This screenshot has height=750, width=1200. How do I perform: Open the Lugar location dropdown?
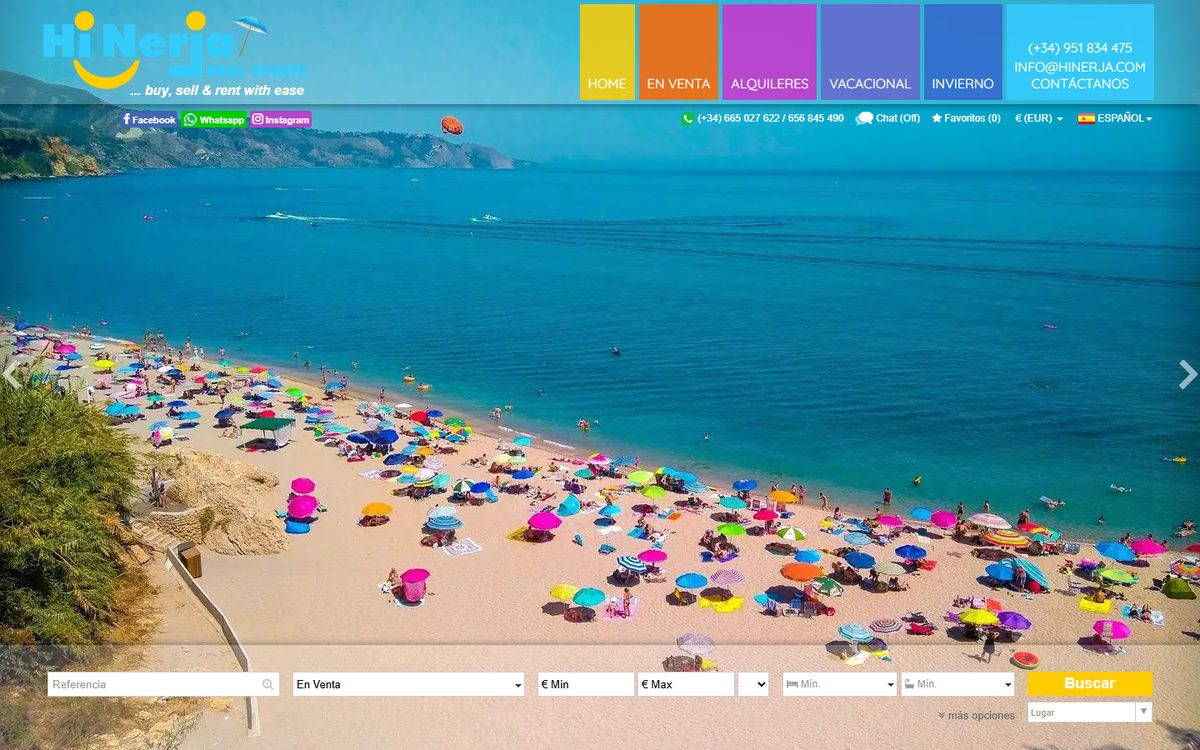point(1090,712)
